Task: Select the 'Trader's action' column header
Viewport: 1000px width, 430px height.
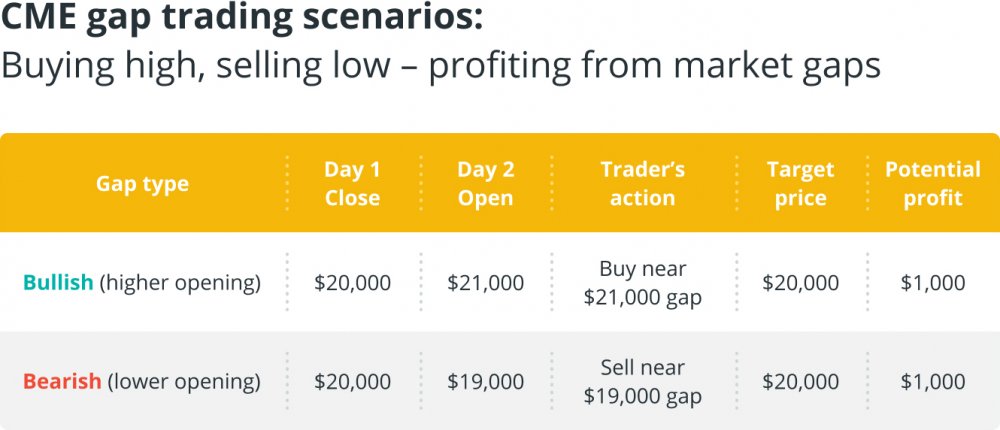Action: pos(642,184)
